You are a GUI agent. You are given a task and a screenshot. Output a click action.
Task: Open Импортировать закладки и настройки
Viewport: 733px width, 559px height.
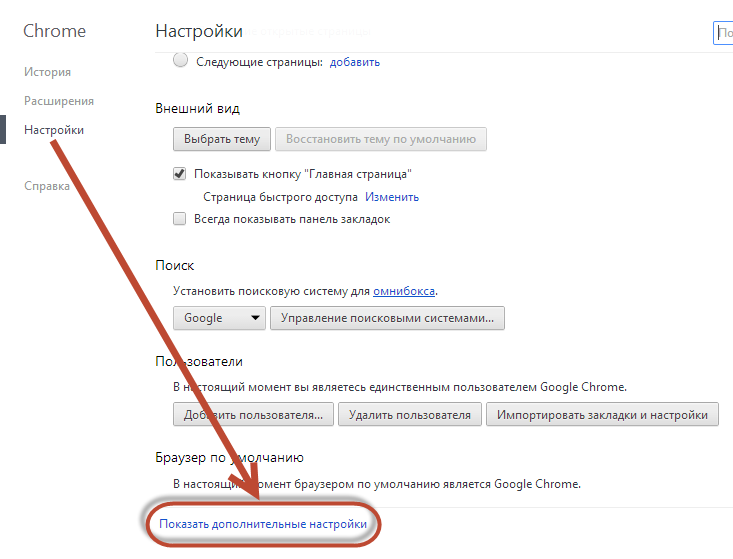(x=602, y=415)
